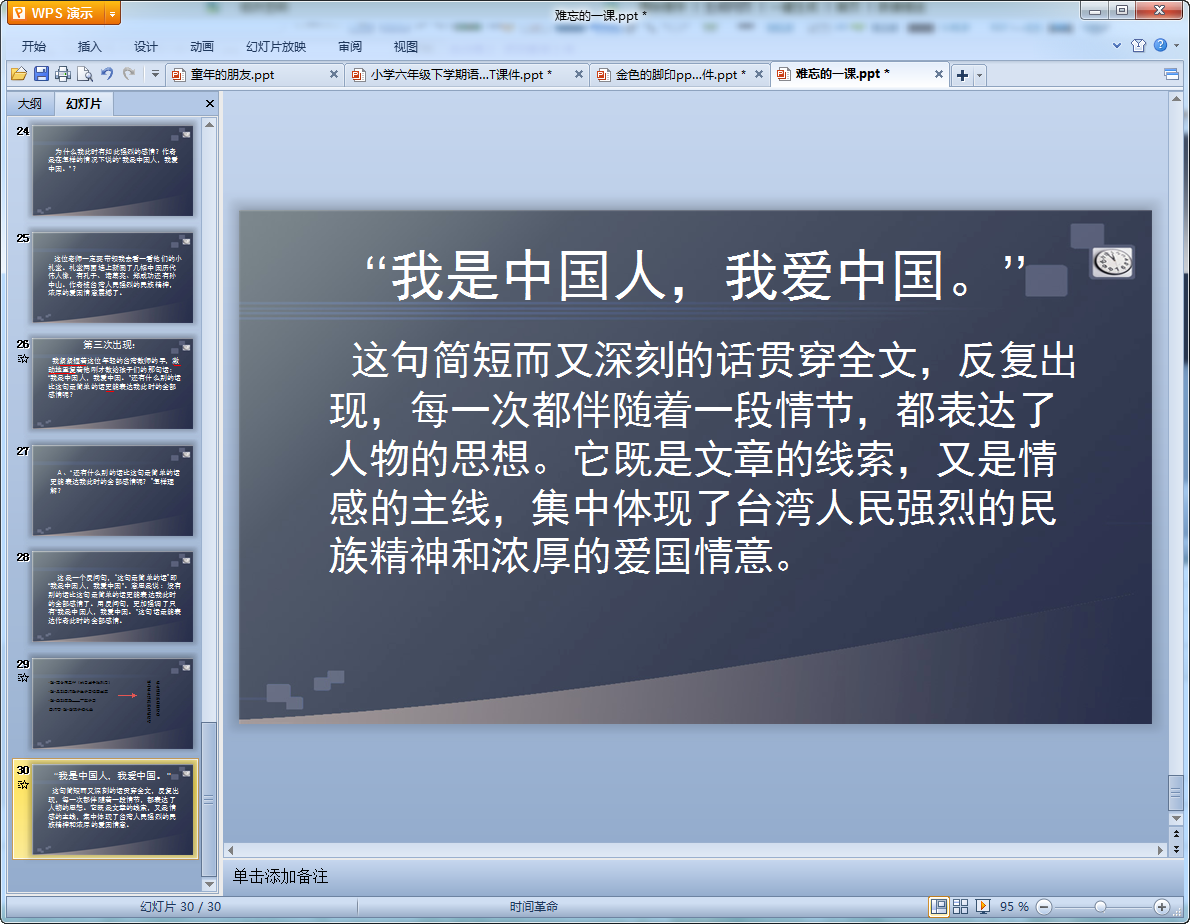Viewport: 1190px width, 924px height.
Task: Click the notes field 单击添加备注
Action: click(x=280, y=876)
